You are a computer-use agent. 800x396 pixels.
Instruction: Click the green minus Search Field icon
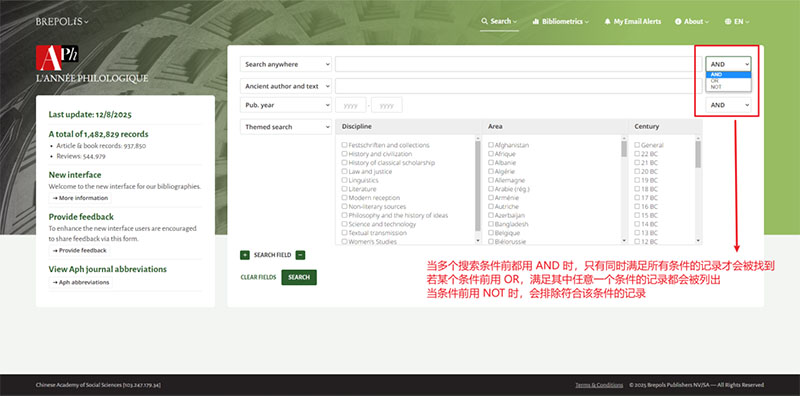coord(301,255)
